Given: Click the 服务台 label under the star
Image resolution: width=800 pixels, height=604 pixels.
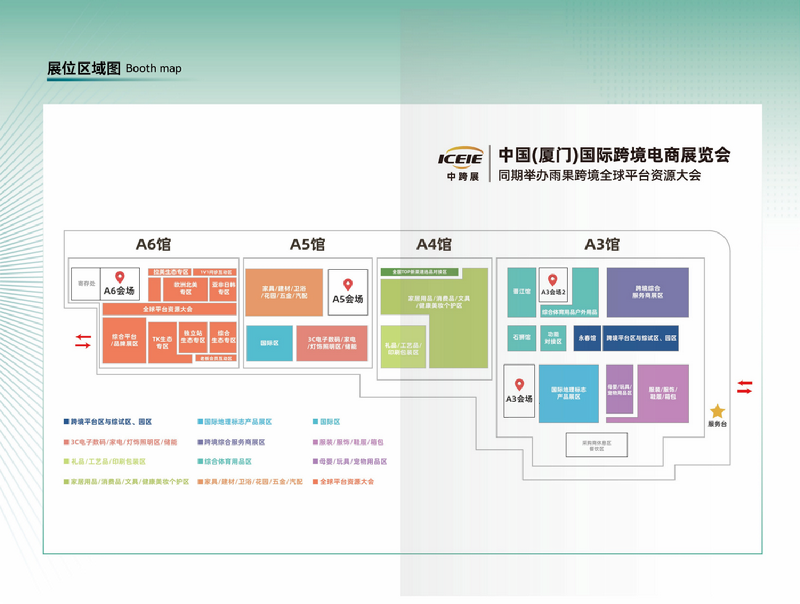Looking at the screenshot, I should click(x=717, y=424).
